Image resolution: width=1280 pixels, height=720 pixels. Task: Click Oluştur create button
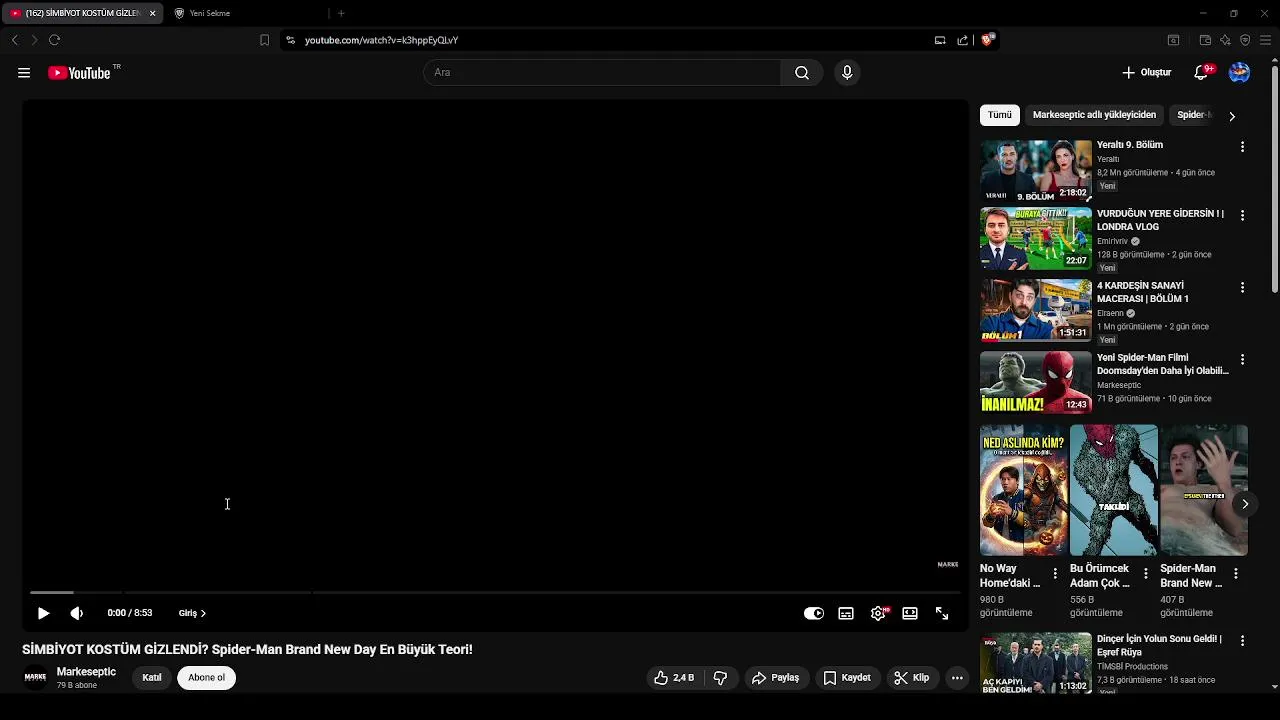[x=1146, y=72]
